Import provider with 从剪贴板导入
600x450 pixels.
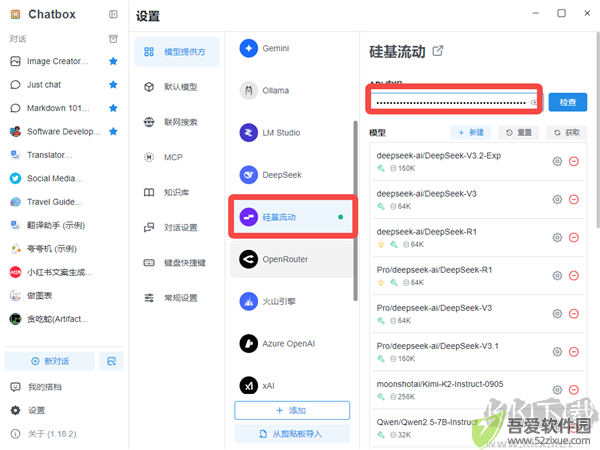(292, 434)
